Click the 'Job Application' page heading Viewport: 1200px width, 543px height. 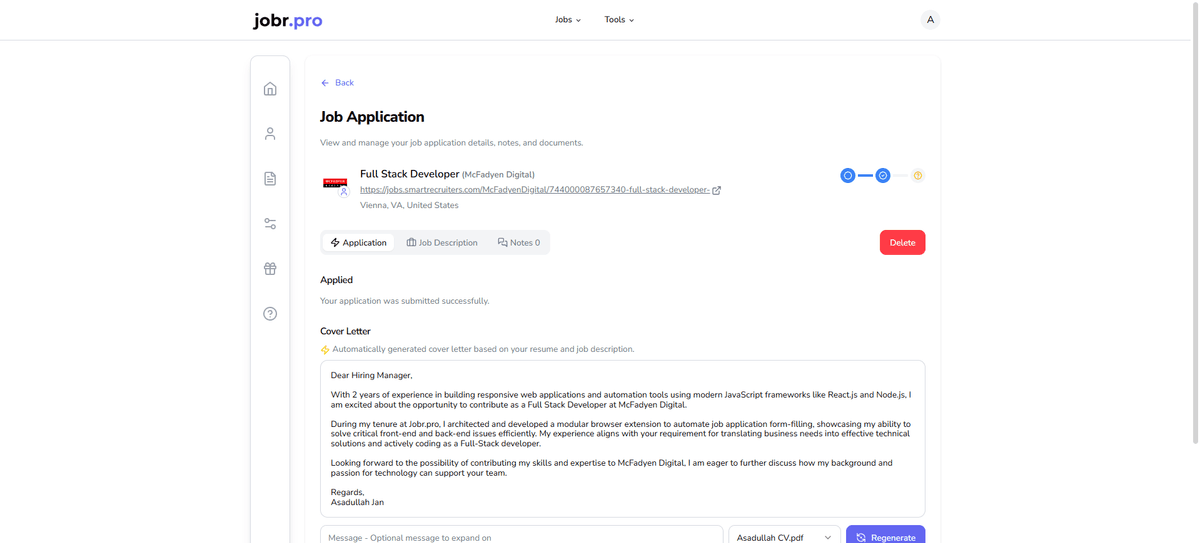[372, 117]
